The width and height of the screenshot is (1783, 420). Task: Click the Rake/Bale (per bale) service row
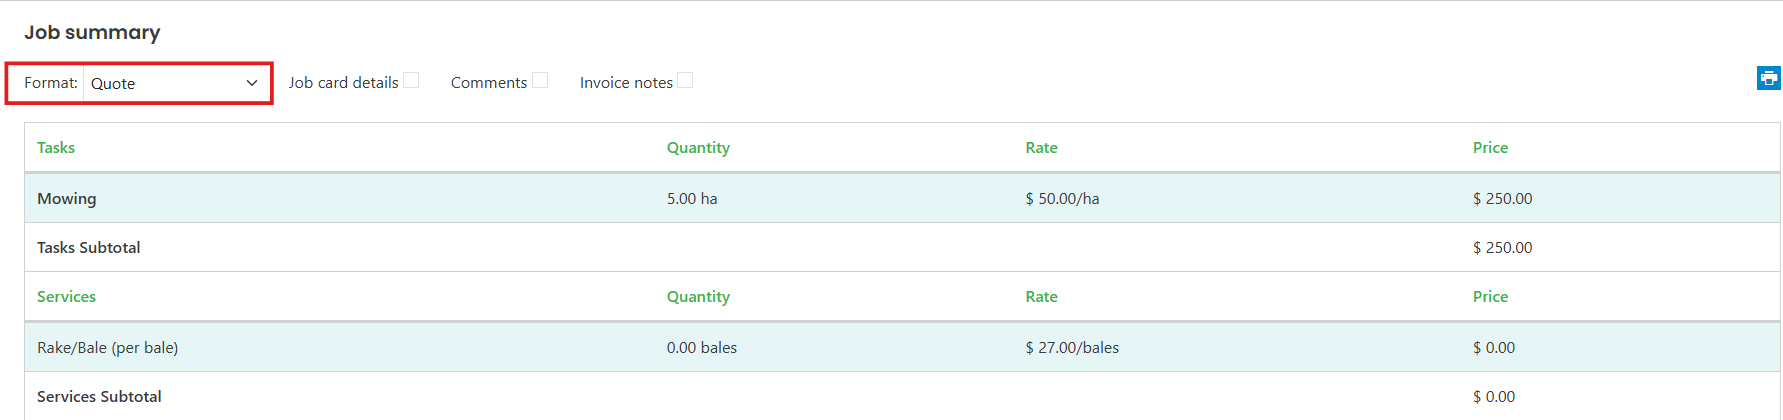(x=902, y=347)
